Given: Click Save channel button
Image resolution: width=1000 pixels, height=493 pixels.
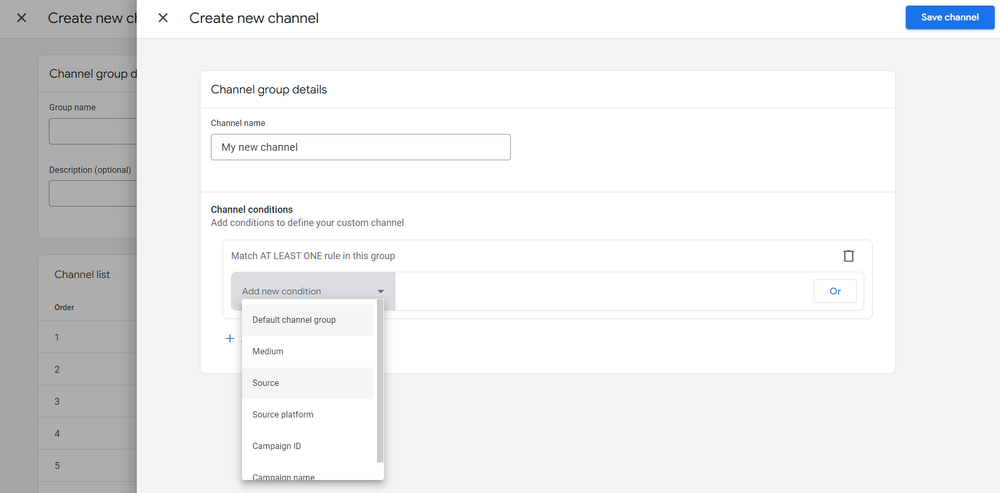Looking at the screenshot, I should 950,17.
